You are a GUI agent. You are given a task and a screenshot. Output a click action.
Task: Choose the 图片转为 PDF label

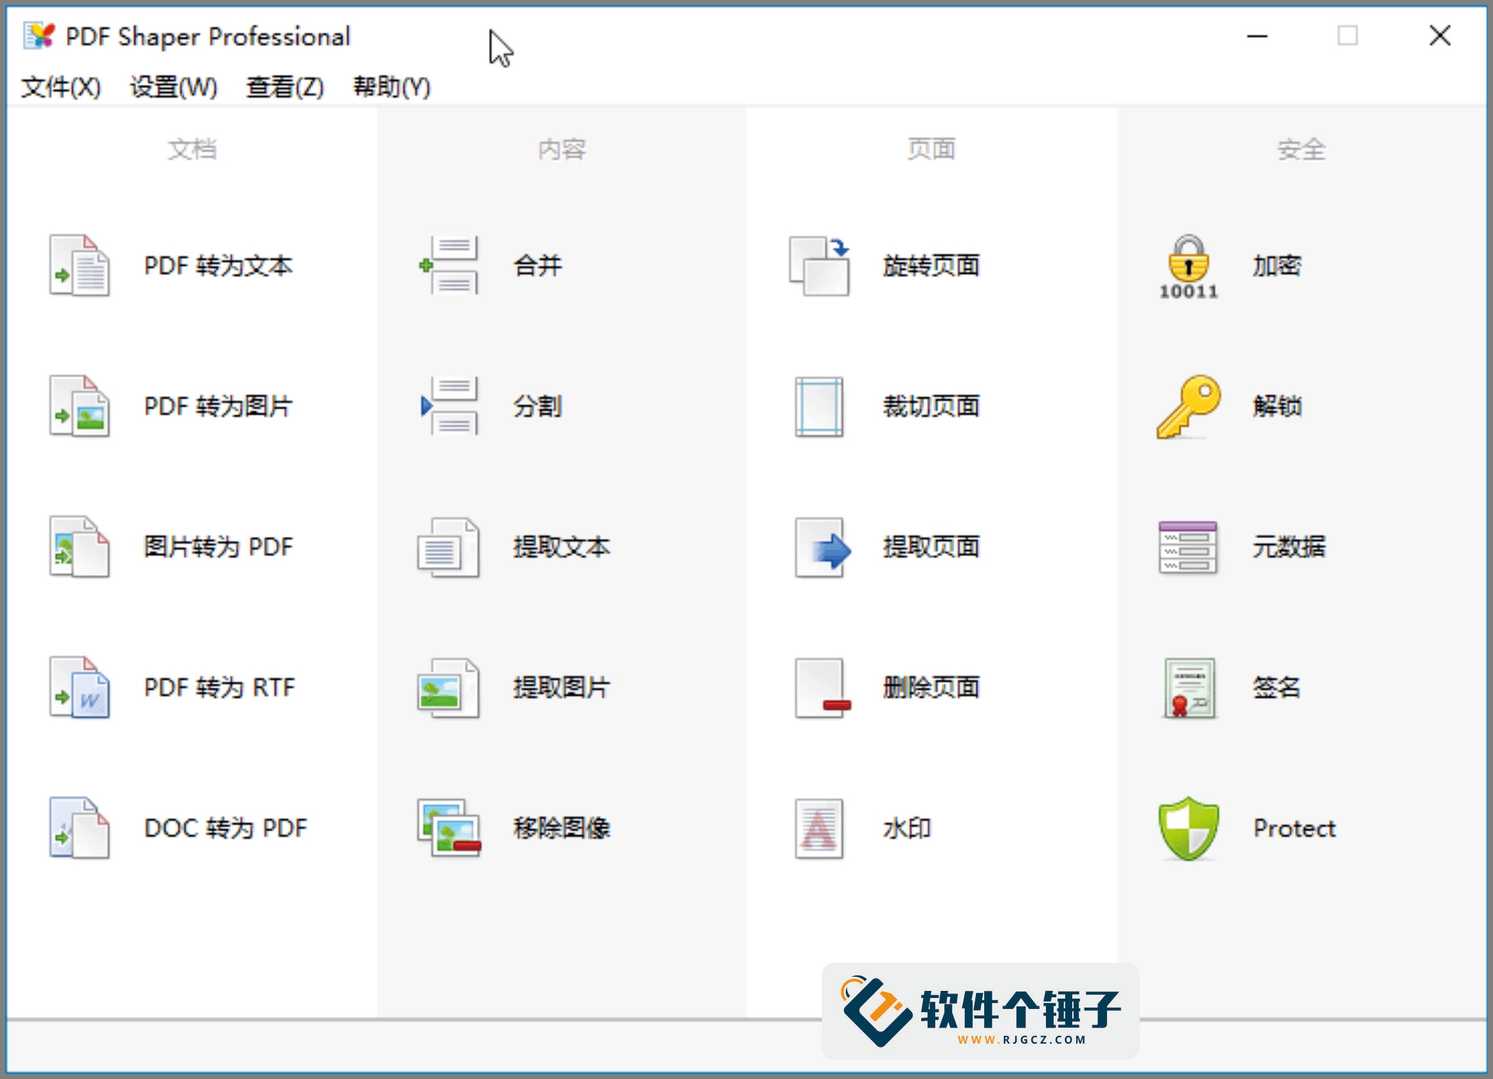point(218,547)
